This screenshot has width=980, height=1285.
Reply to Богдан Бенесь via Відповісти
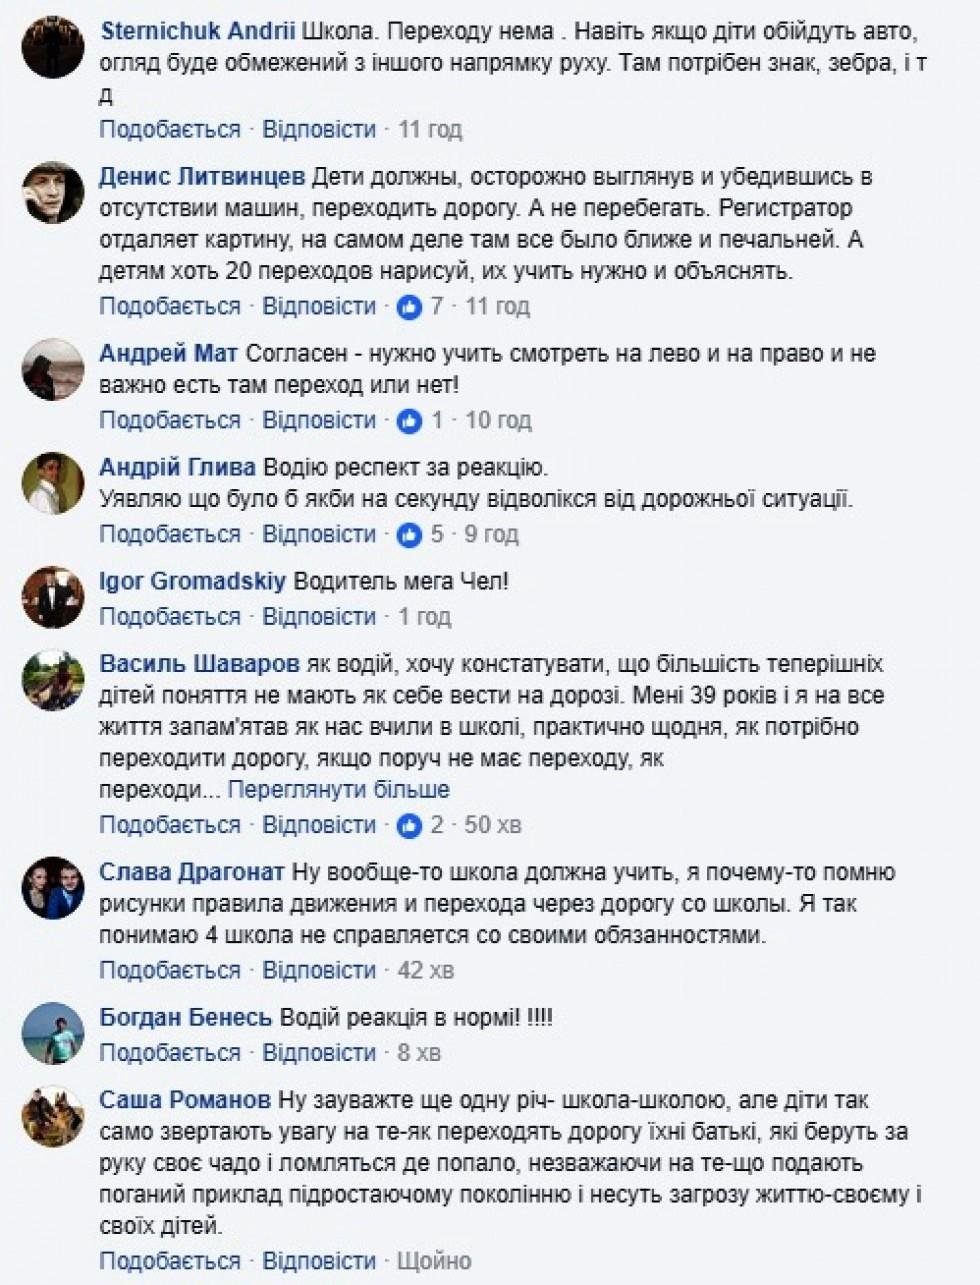coord(319,1052)
